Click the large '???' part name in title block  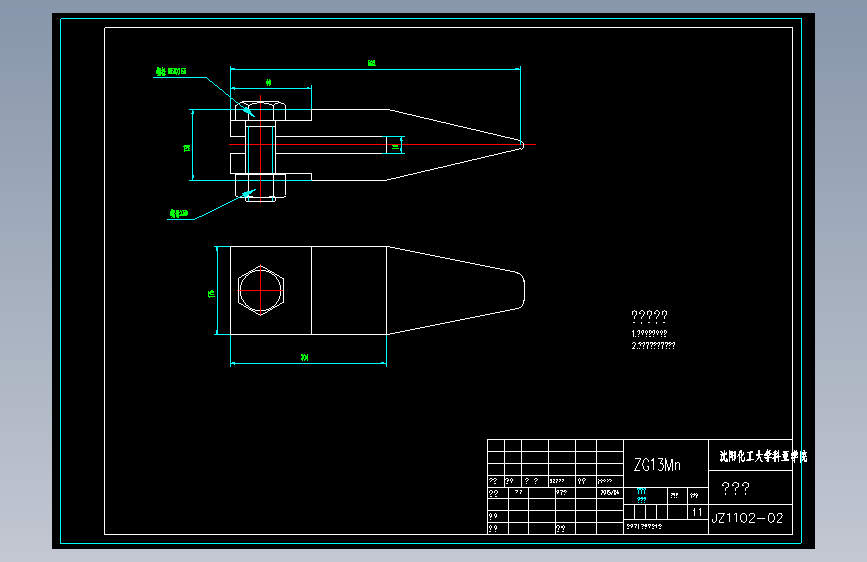735,488
